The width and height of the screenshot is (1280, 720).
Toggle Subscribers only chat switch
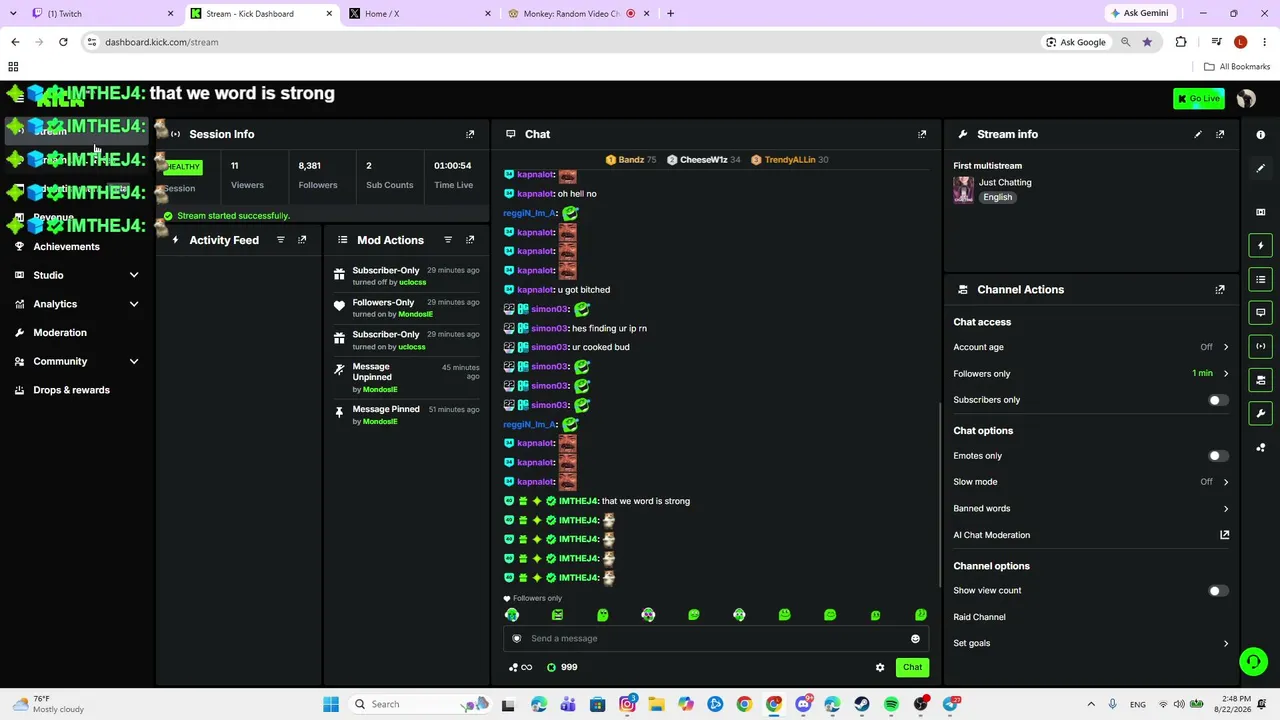pos(1216,400)
